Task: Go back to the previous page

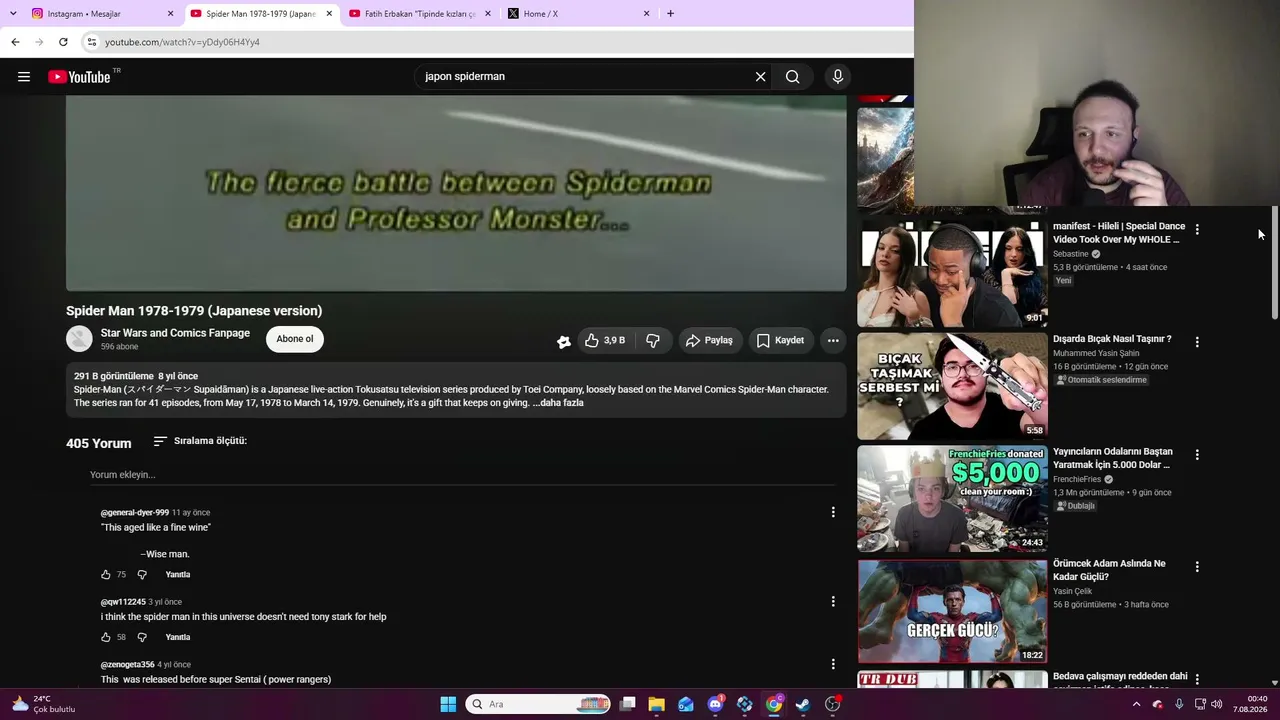Action: coord(15,42)
